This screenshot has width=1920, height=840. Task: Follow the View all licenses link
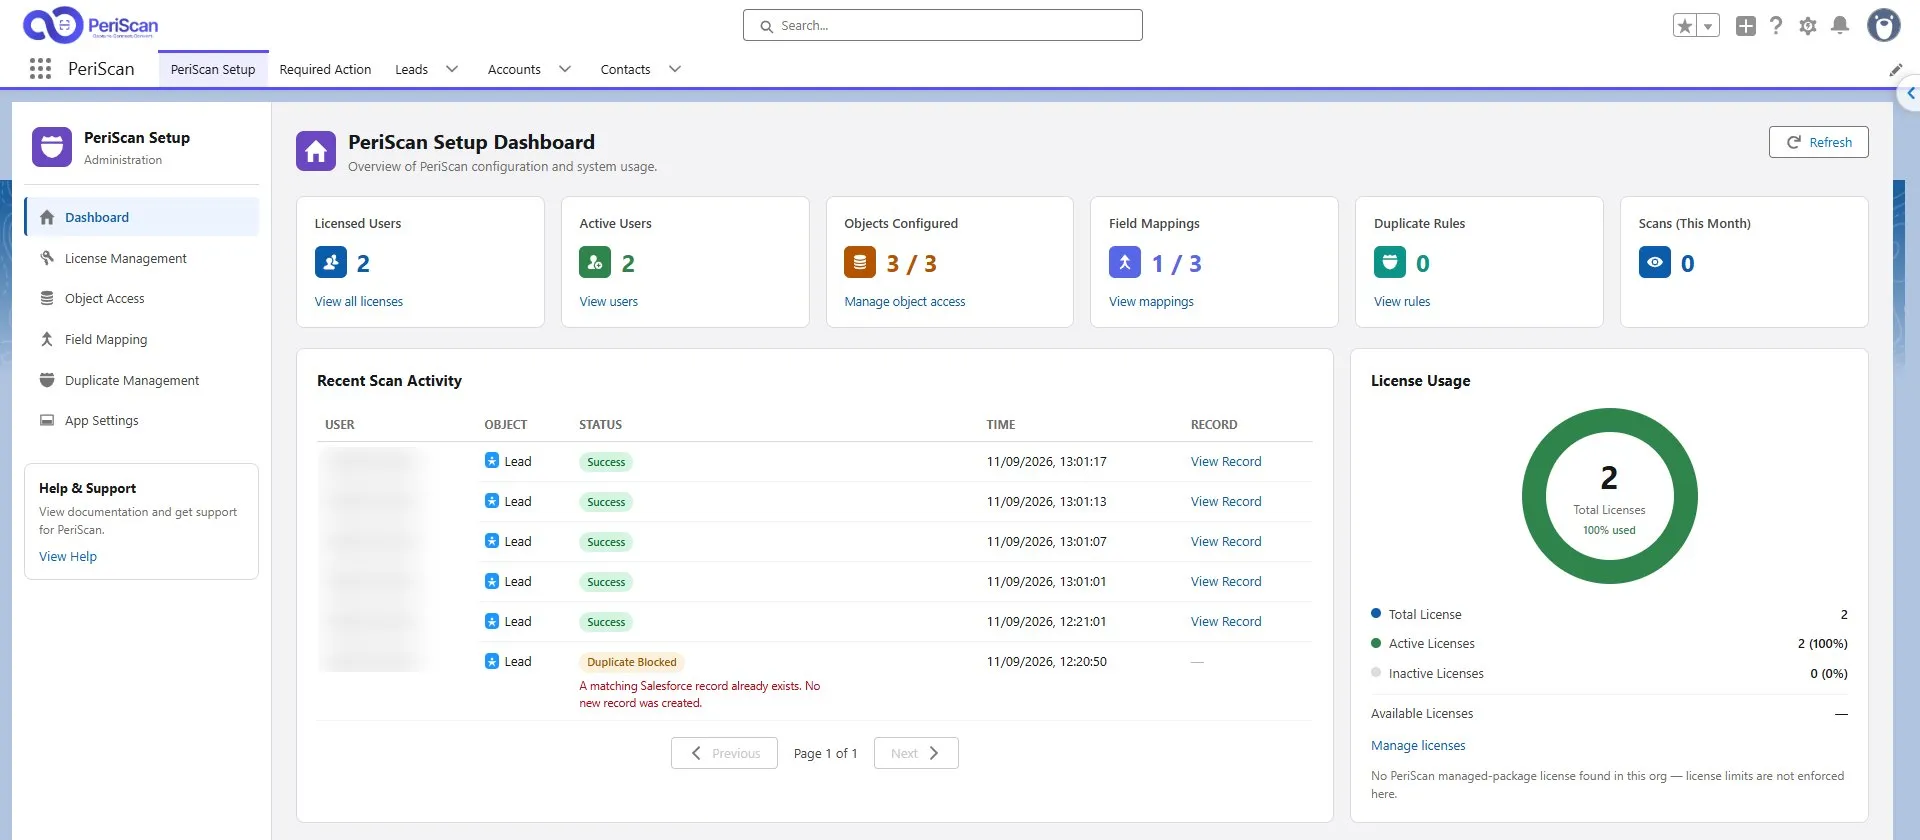coord(359,302)
